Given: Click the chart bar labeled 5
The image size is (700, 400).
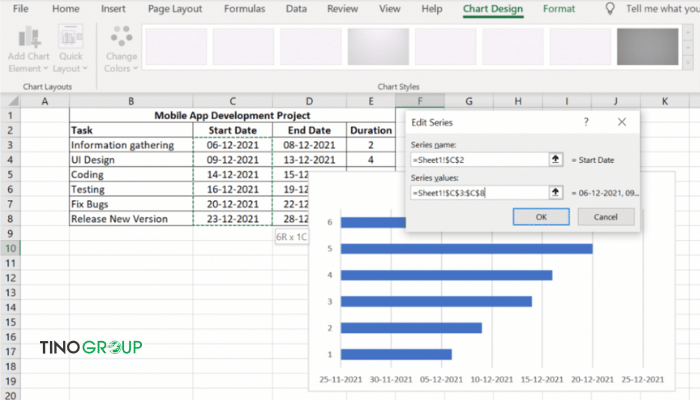Looking at the screenshot, I should (467, 248).
